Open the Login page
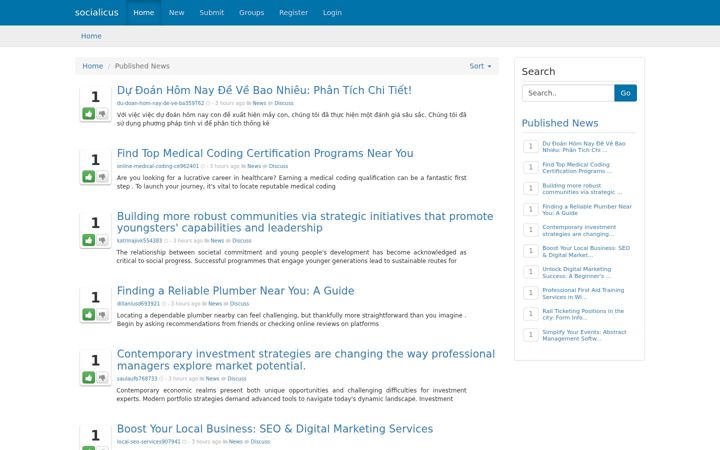This screenshot has height=450, width=720. [x=332, y=12]
